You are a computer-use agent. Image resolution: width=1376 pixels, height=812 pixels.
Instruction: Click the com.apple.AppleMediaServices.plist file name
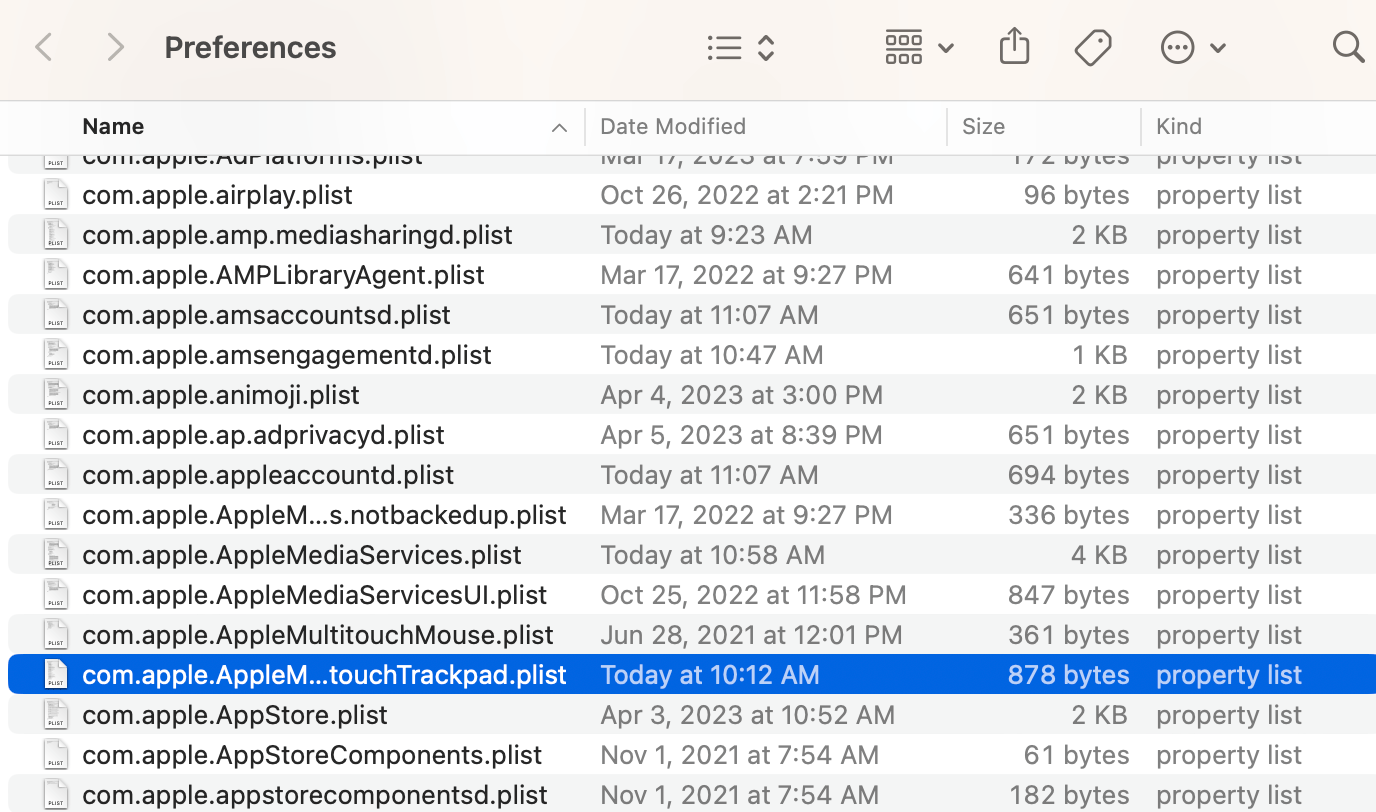click(302, 555)
